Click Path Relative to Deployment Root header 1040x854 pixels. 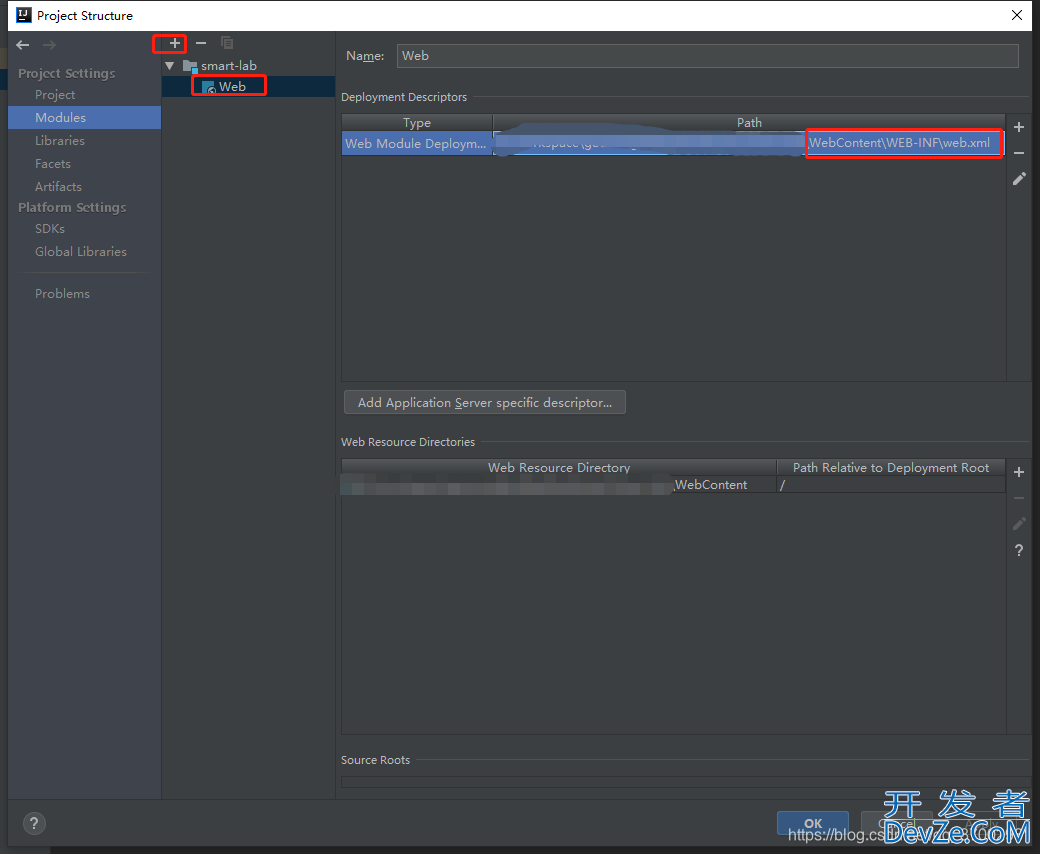coord(891,467)
